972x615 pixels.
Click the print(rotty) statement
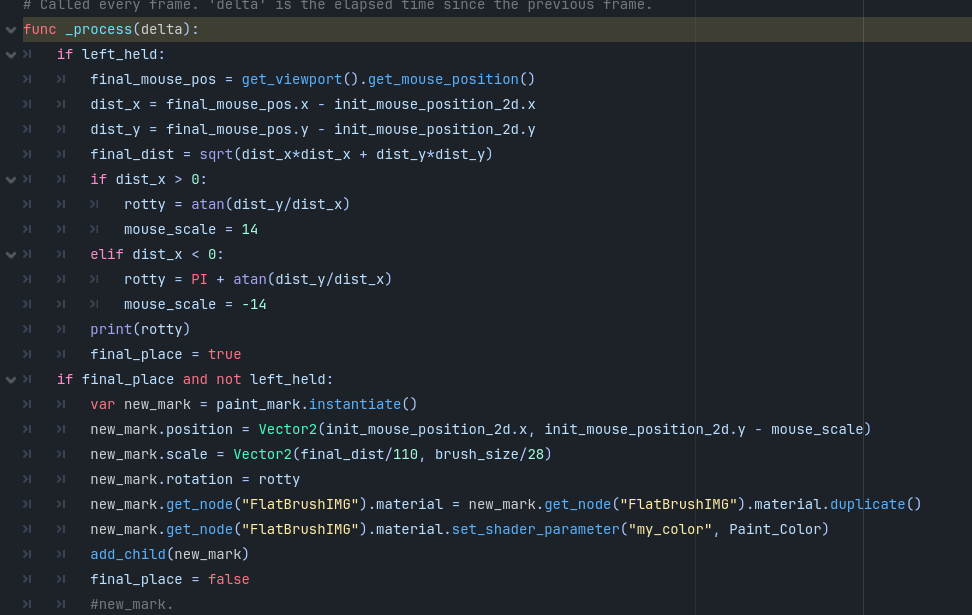pos(140,329)
